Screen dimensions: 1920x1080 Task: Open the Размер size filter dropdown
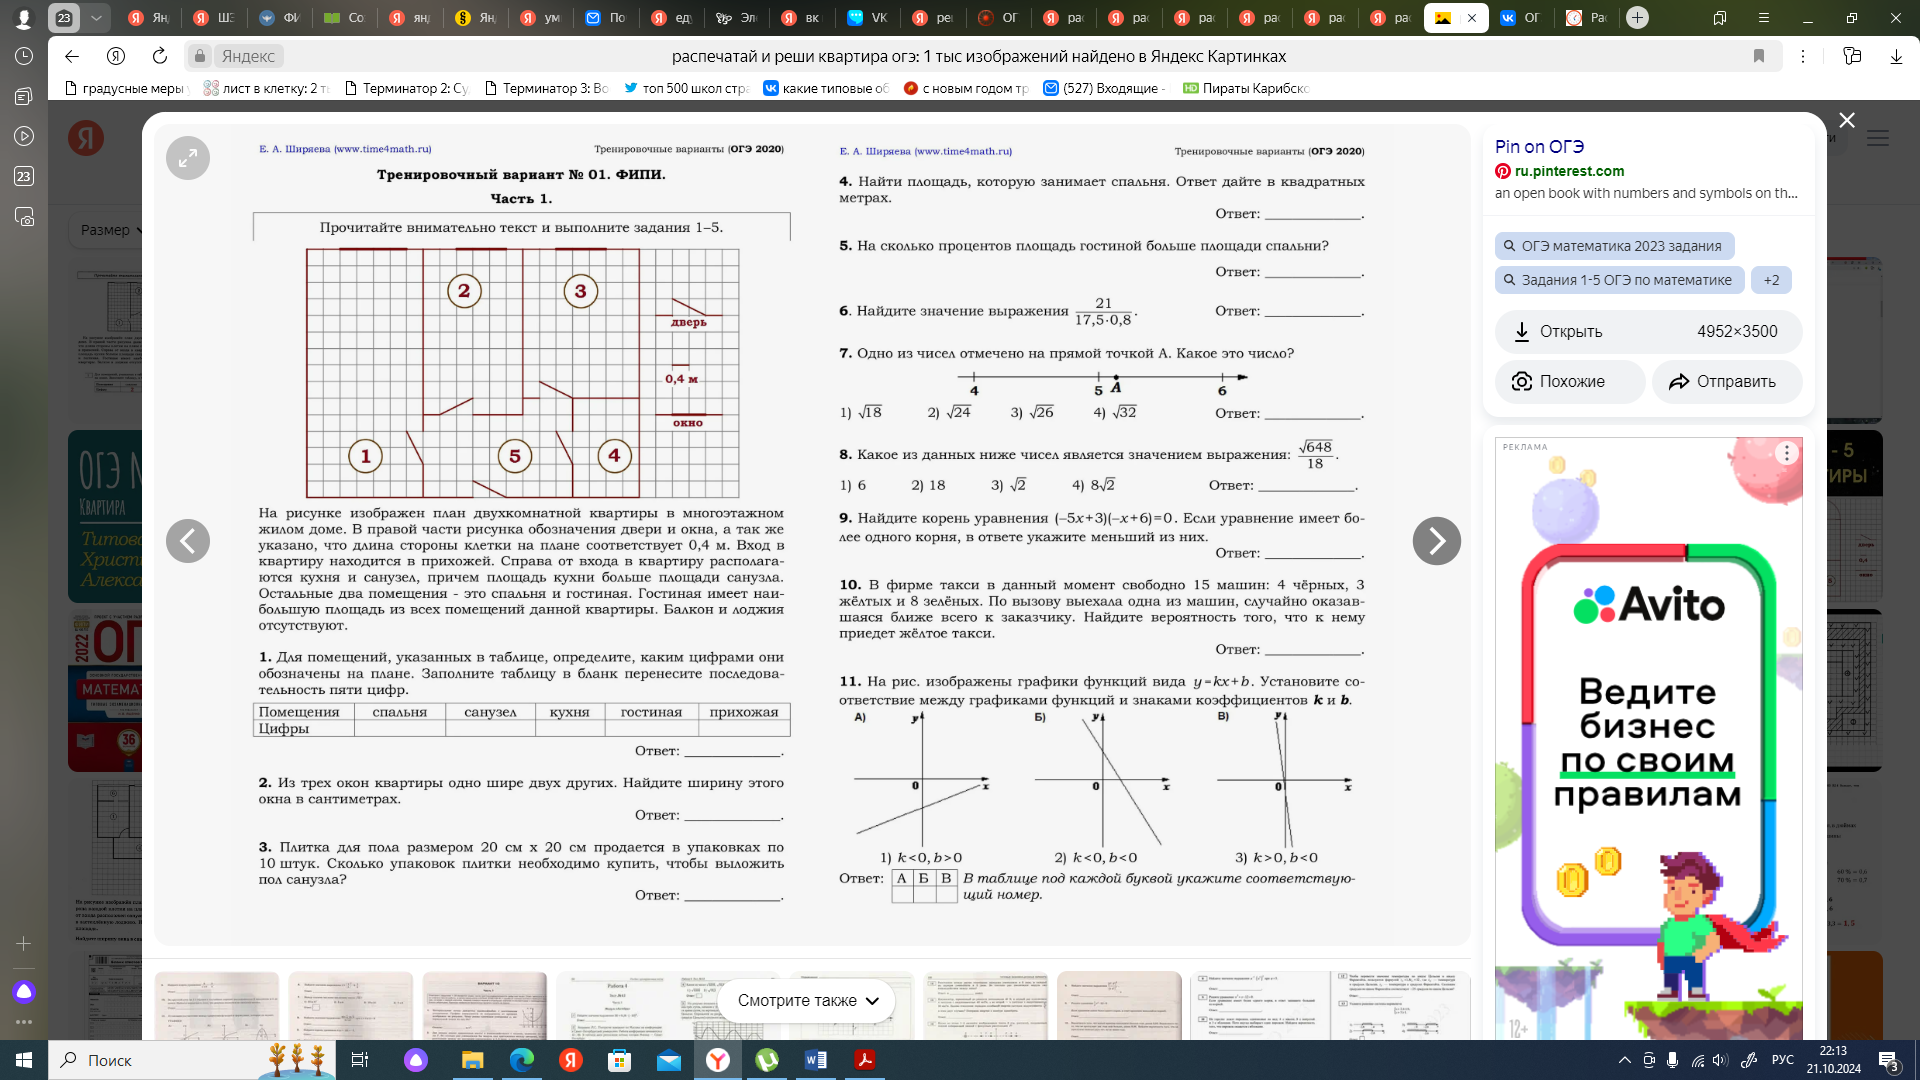pos(110,230)
